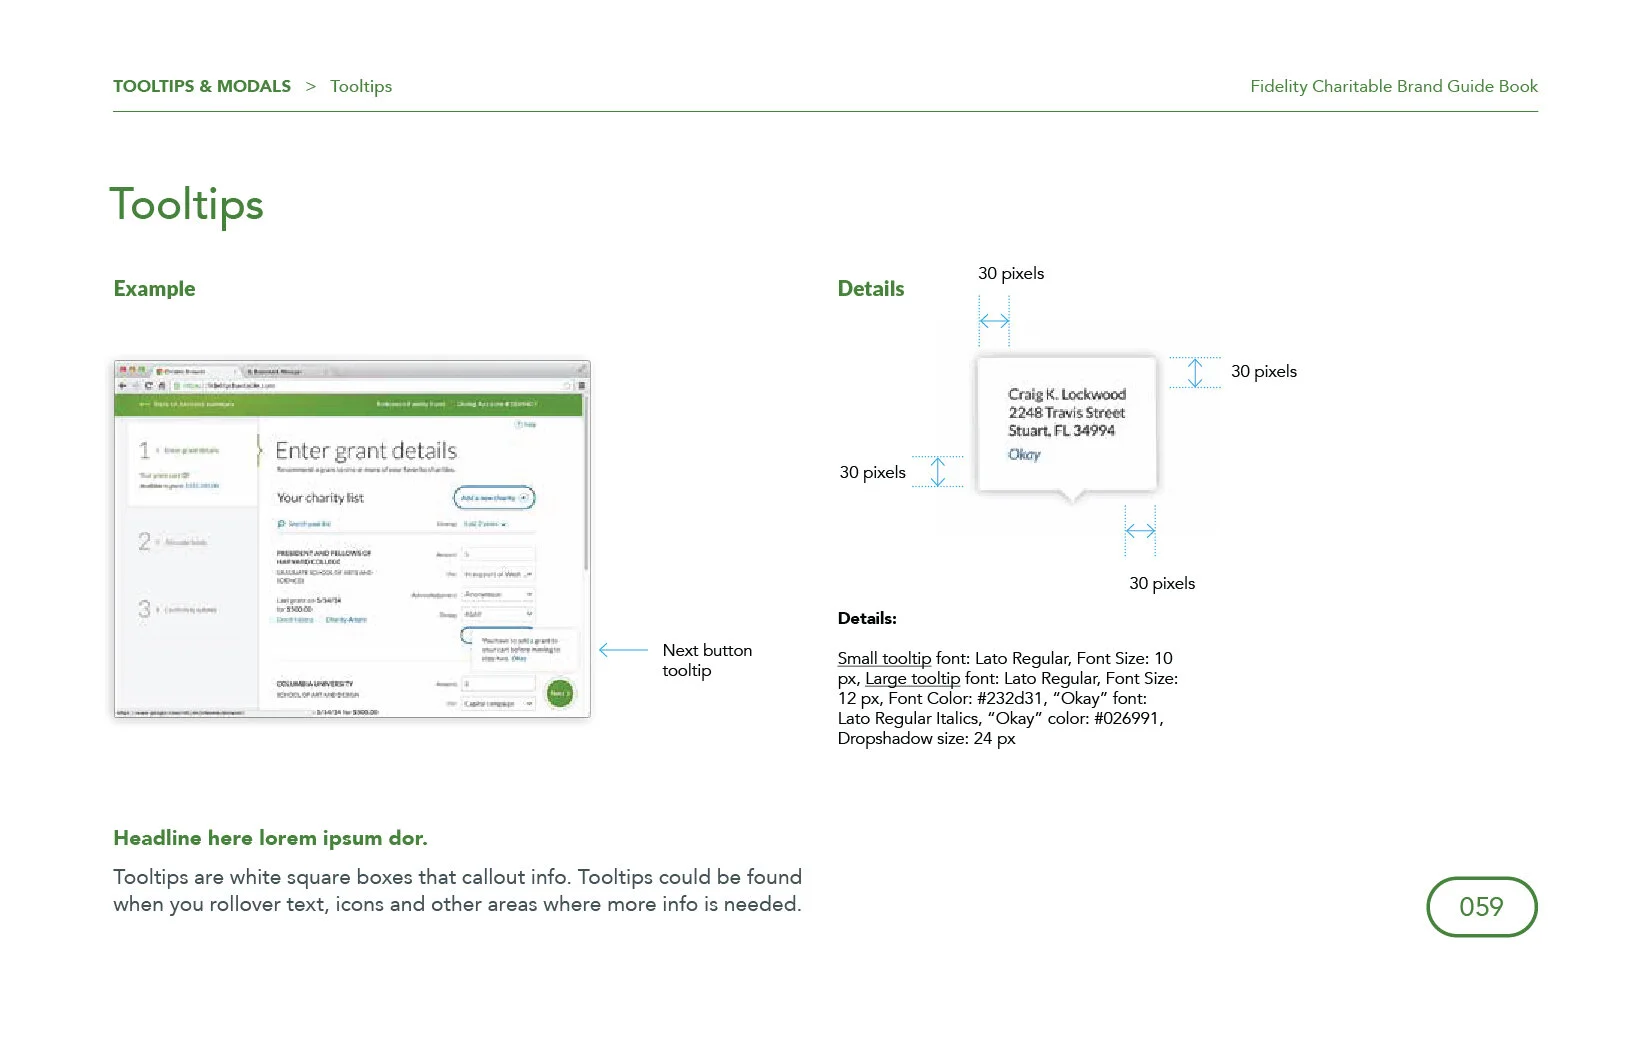Click the underlined 'Small tooltip' text
Image resolution: width=1651 pixels, height=1050 pixels.
click(x=884, y=658)
